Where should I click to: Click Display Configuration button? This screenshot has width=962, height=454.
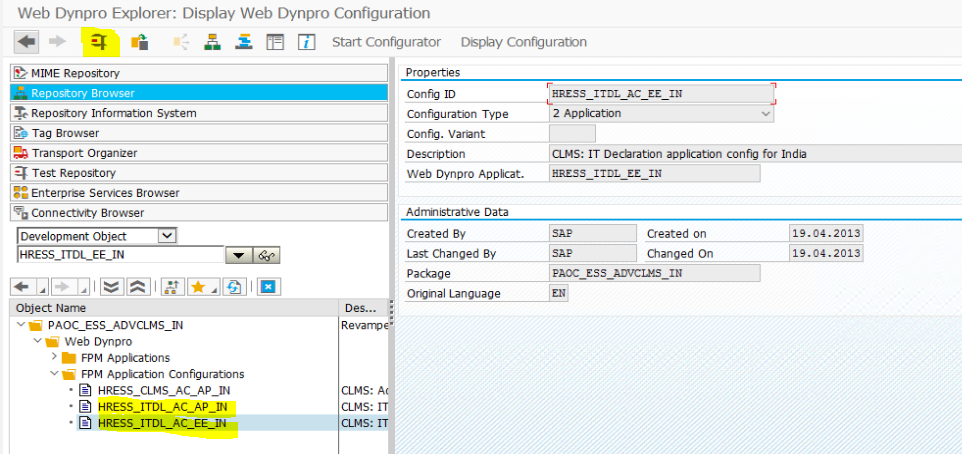pos(523,42)
